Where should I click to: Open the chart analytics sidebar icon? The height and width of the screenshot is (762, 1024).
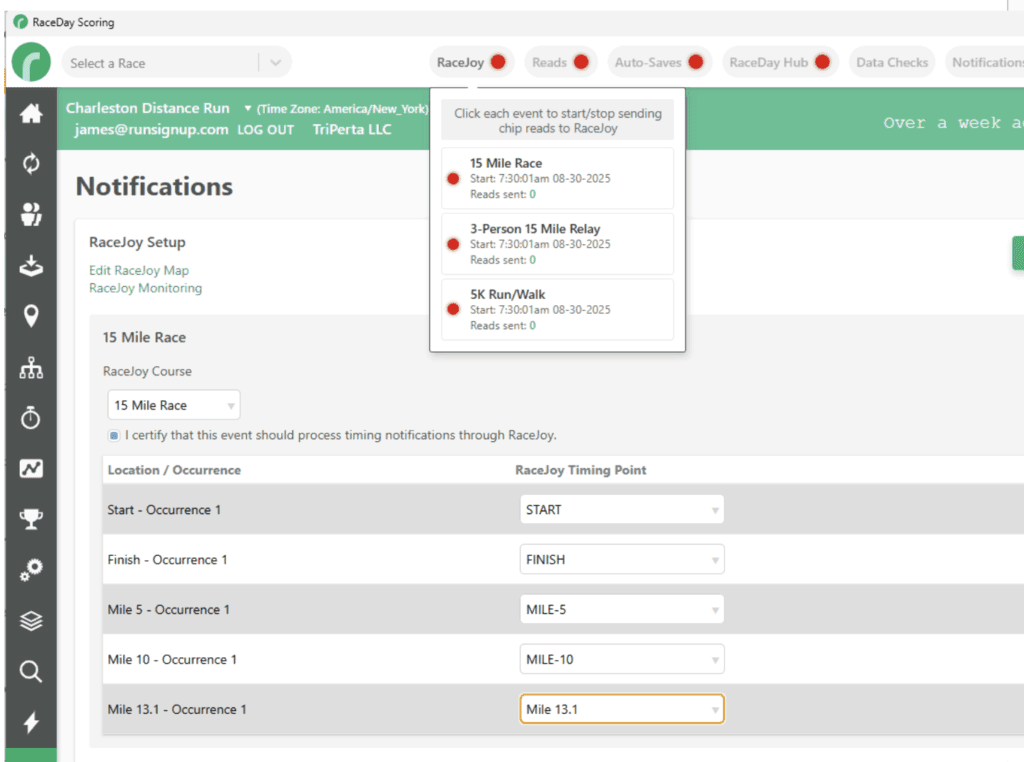[x=31, y=468]
